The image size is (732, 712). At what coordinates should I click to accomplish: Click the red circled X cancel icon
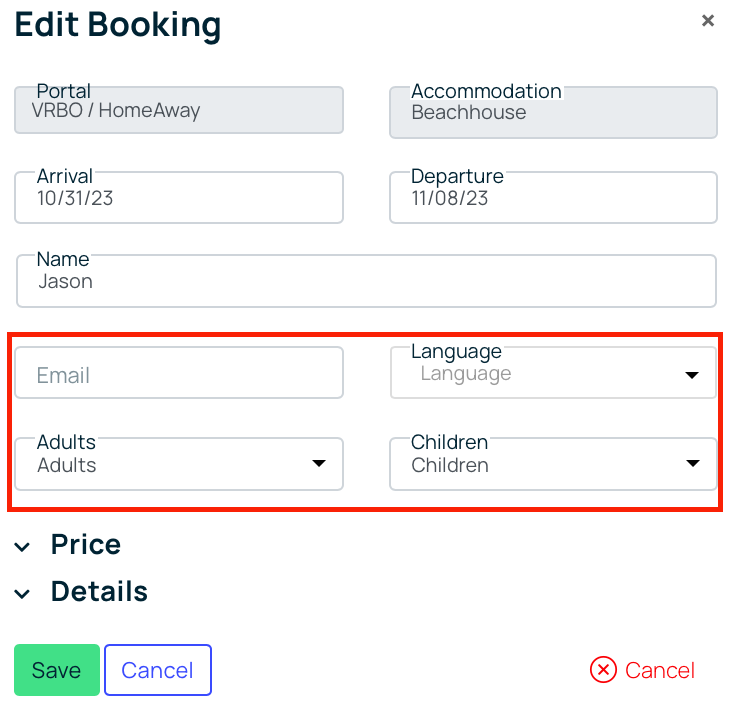(603, 670)
